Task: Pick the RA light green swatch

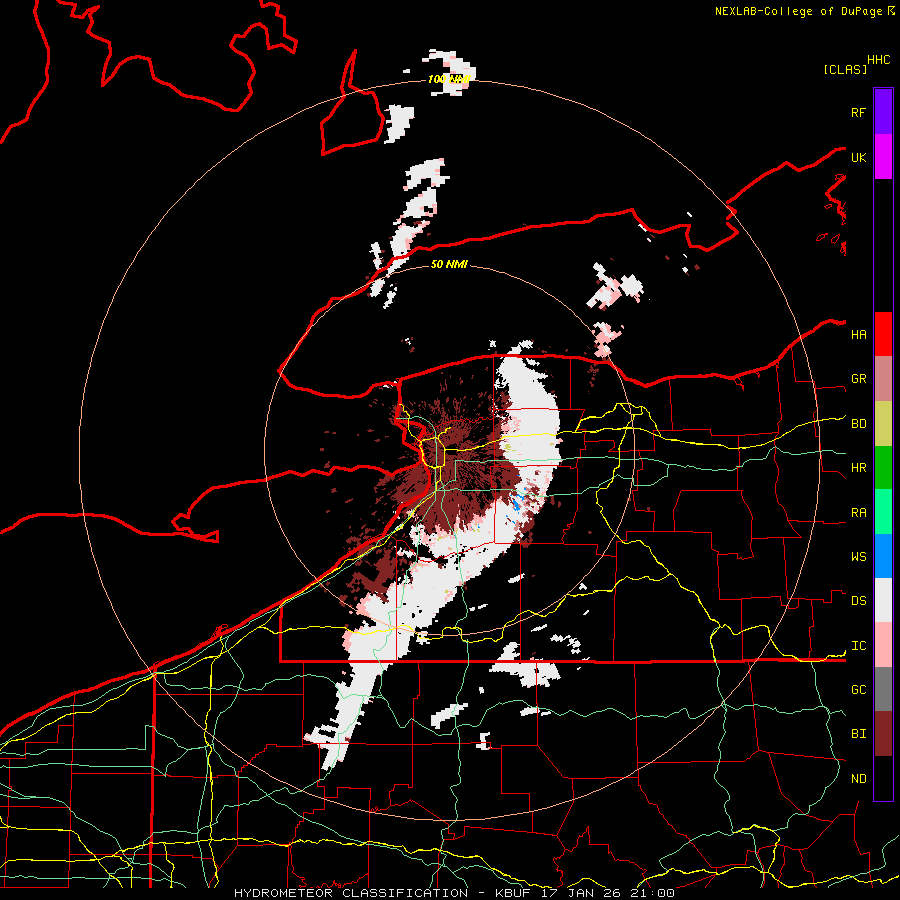Action: (883, 512)
